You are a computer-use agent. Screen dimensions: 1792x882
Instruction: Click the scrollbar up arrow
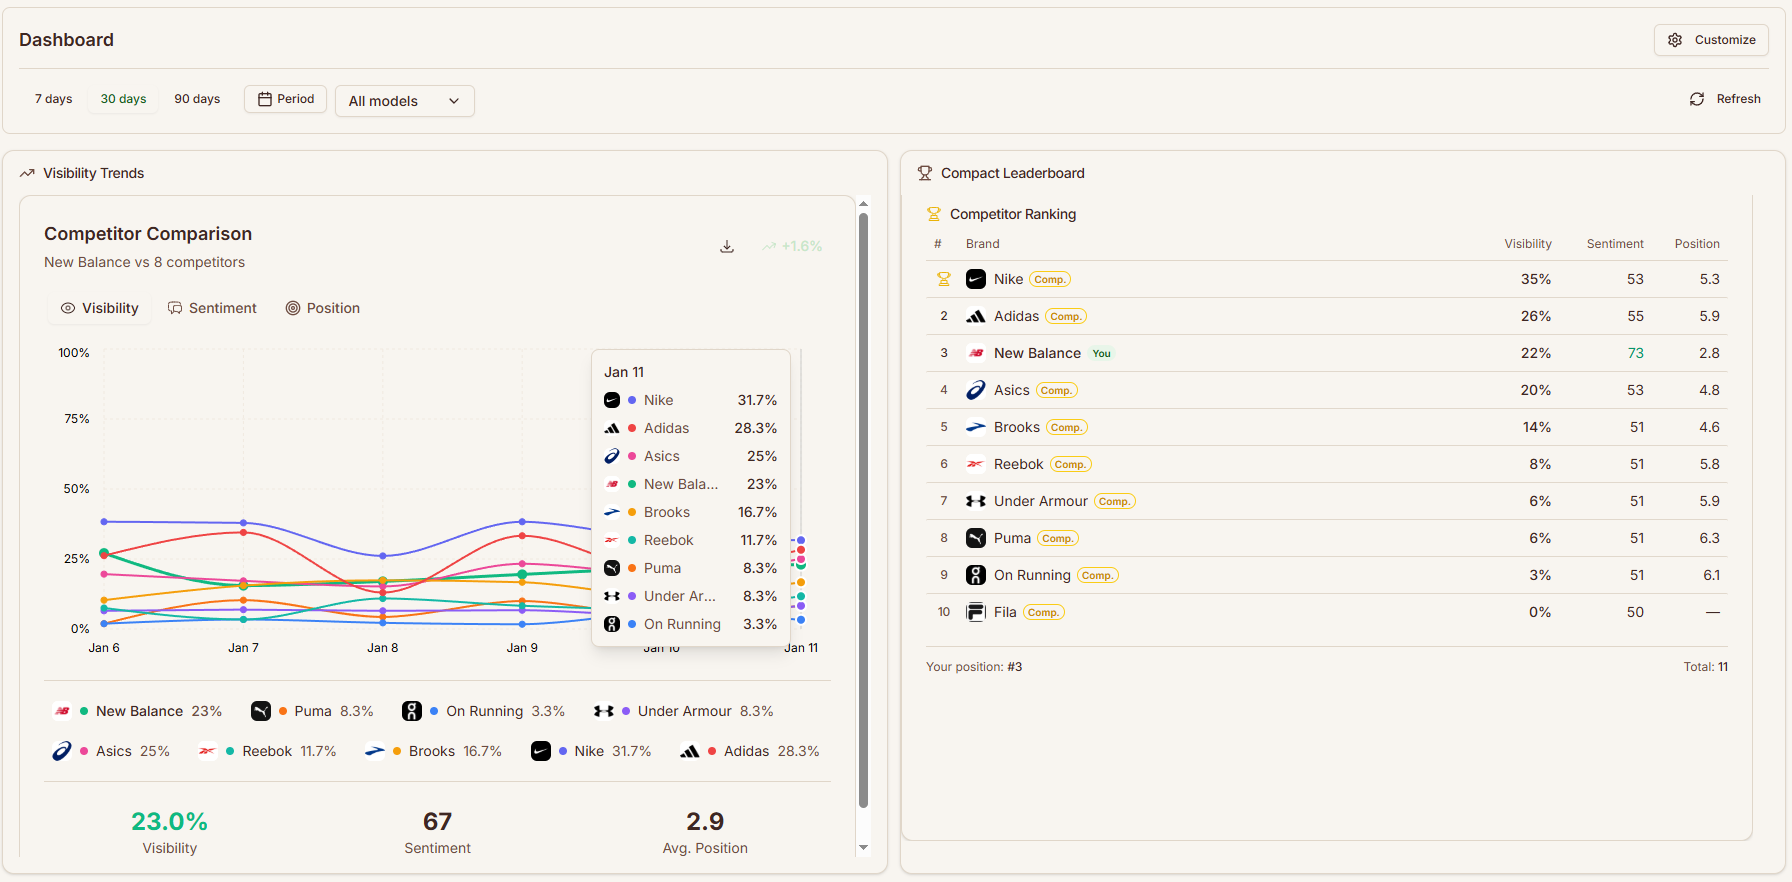click(863, 204)
